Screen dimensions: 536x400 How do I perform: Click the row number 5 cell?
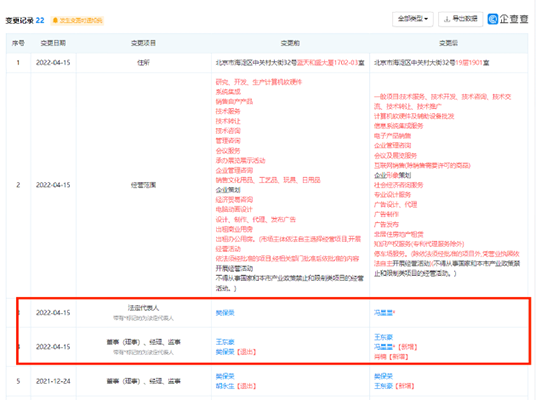(x=18, y=381)
